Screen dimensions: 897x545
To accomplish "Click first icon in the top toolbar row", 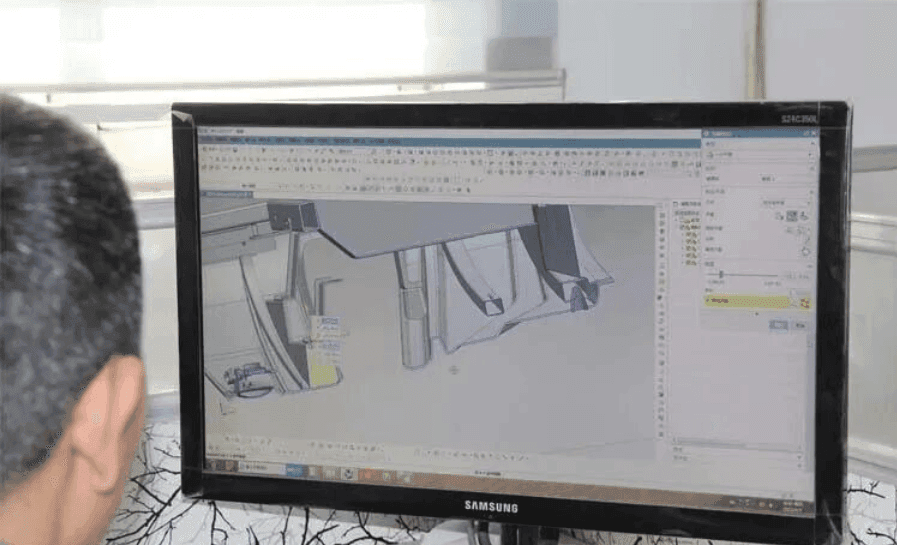I will pos(204,151).
